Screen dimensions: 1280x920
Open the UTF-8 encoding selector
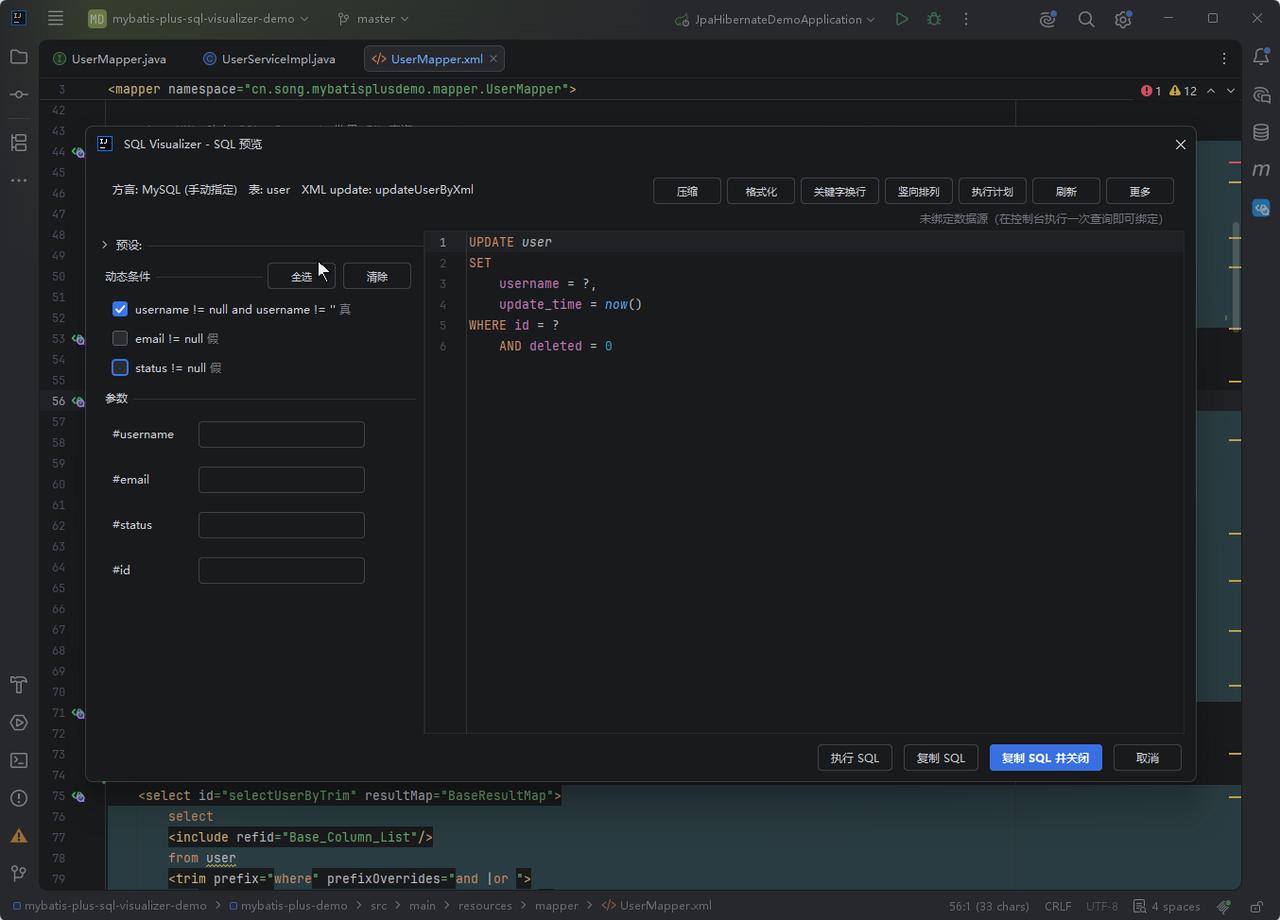(x=1101, y=906)
